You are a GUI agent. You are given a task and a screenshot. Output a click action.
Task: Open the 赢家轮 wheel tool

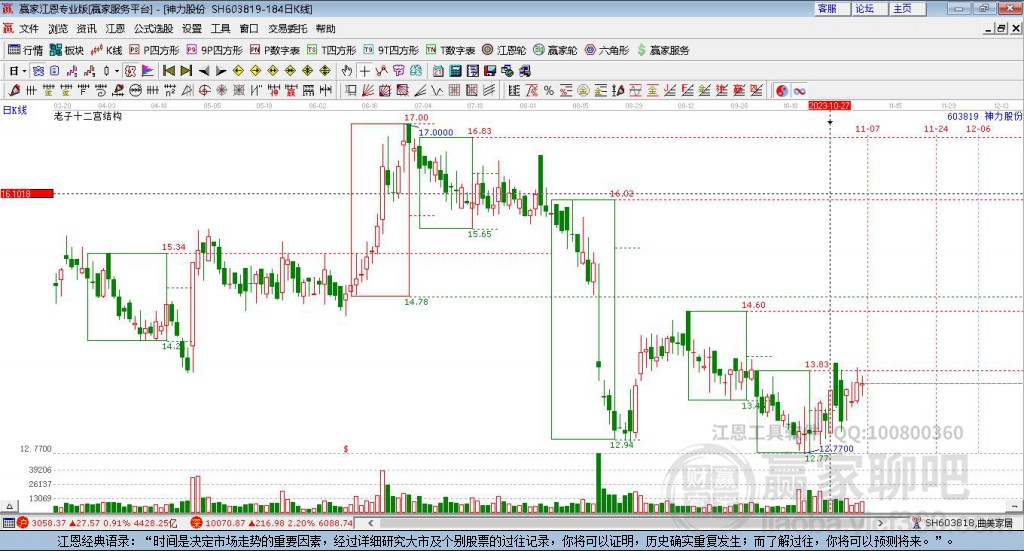[555, 50]
